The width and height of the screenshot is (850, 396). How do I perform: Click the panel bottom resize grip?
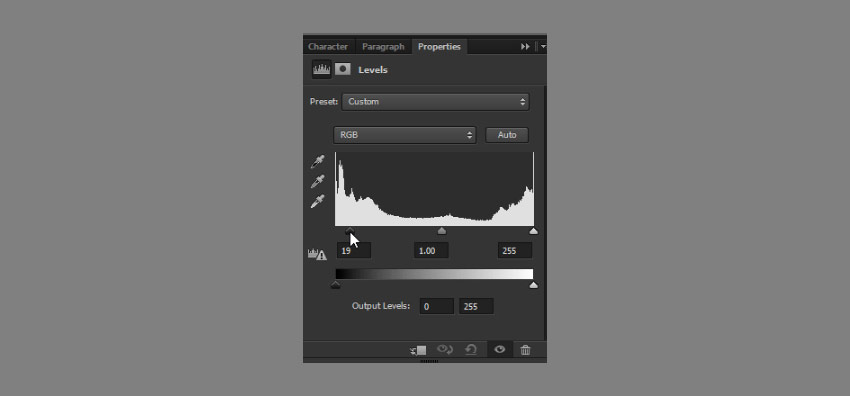point(429,361)
